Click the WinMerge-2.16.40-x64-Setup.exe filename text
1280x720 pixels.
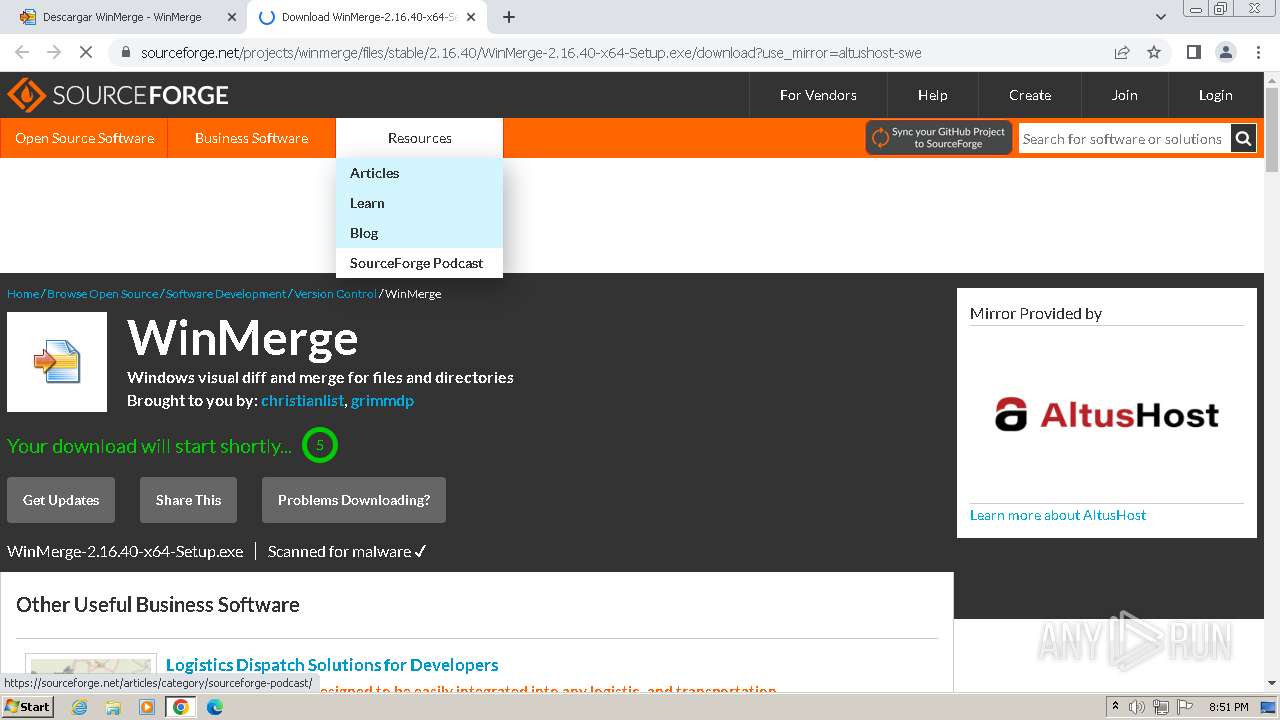[x=125, y=551]
